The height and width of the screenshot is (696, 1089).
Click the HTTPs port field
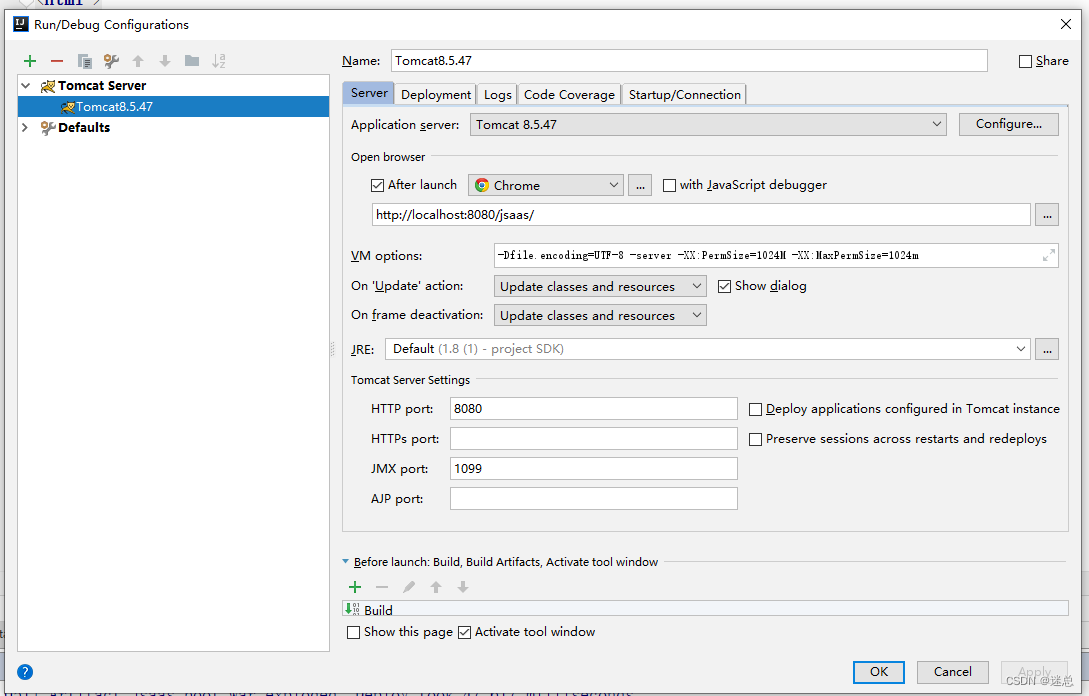[594, 438]
